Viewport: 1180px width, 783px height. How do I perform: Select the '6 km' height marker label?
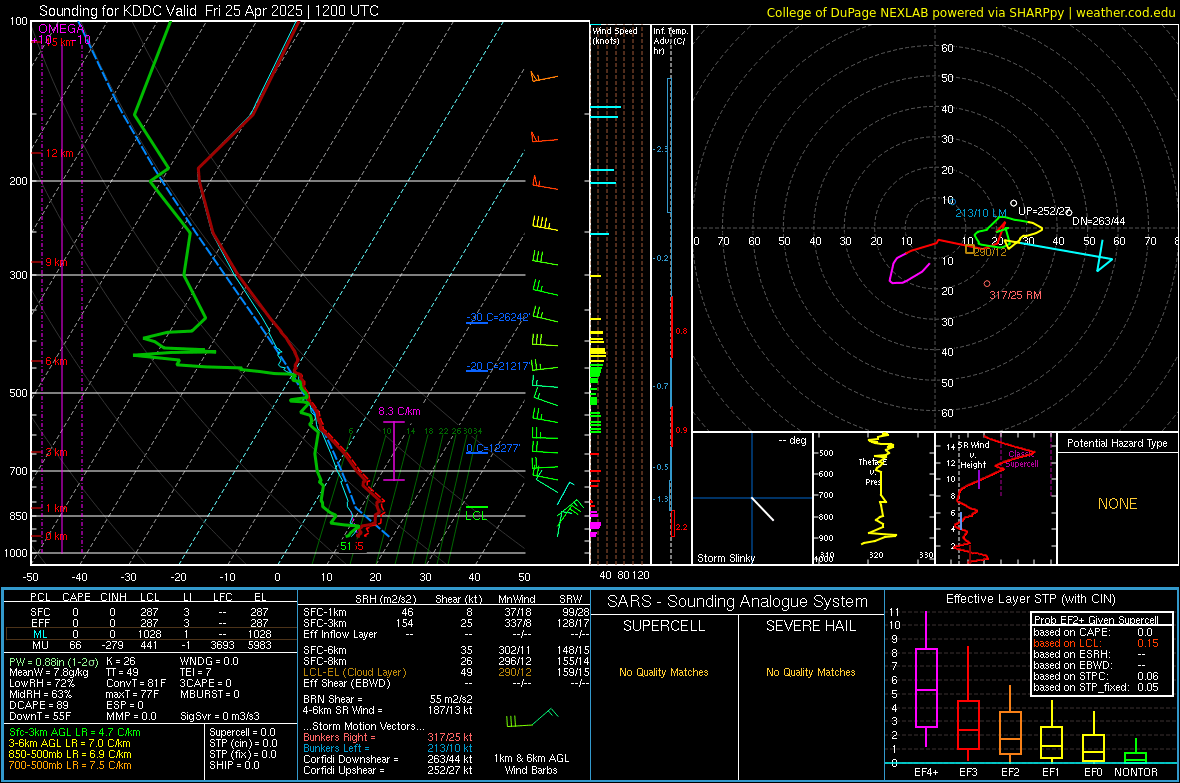(x=56, y=361)
